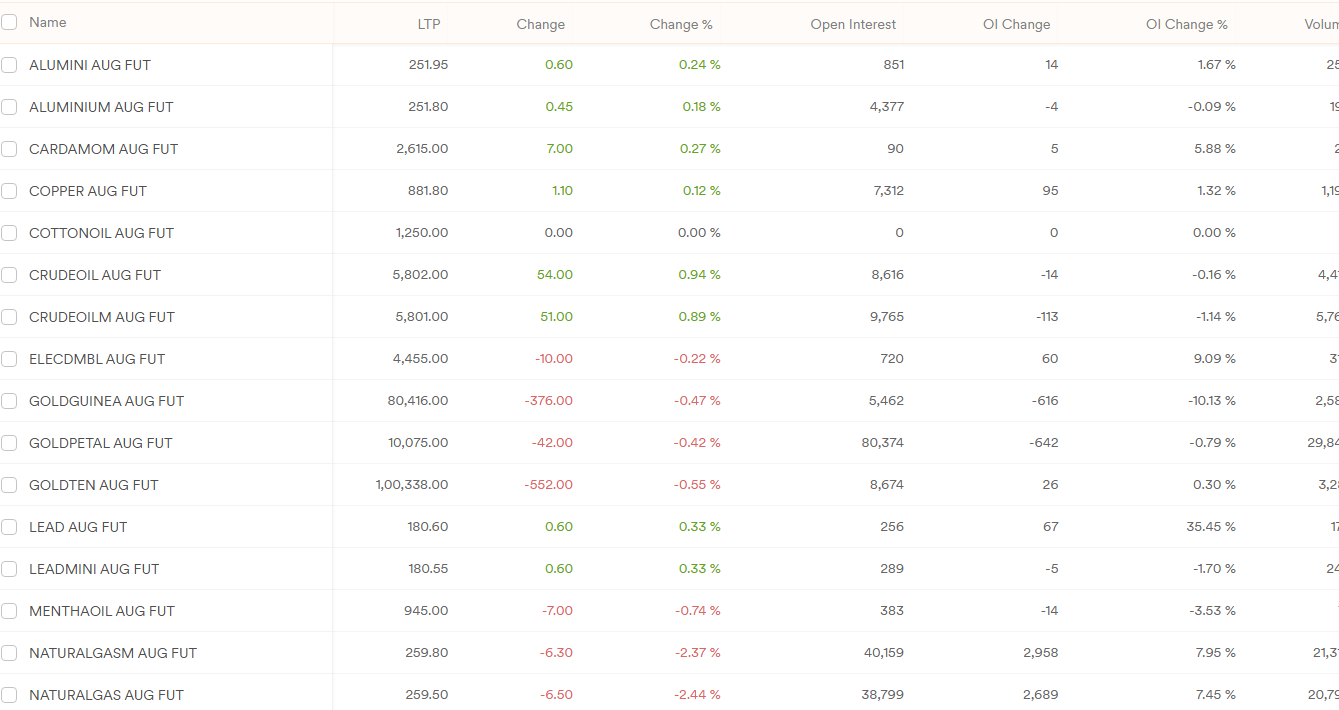Select the COPPER AUG FUT checkbox
Screen dimensions: 1339x710
9,191
